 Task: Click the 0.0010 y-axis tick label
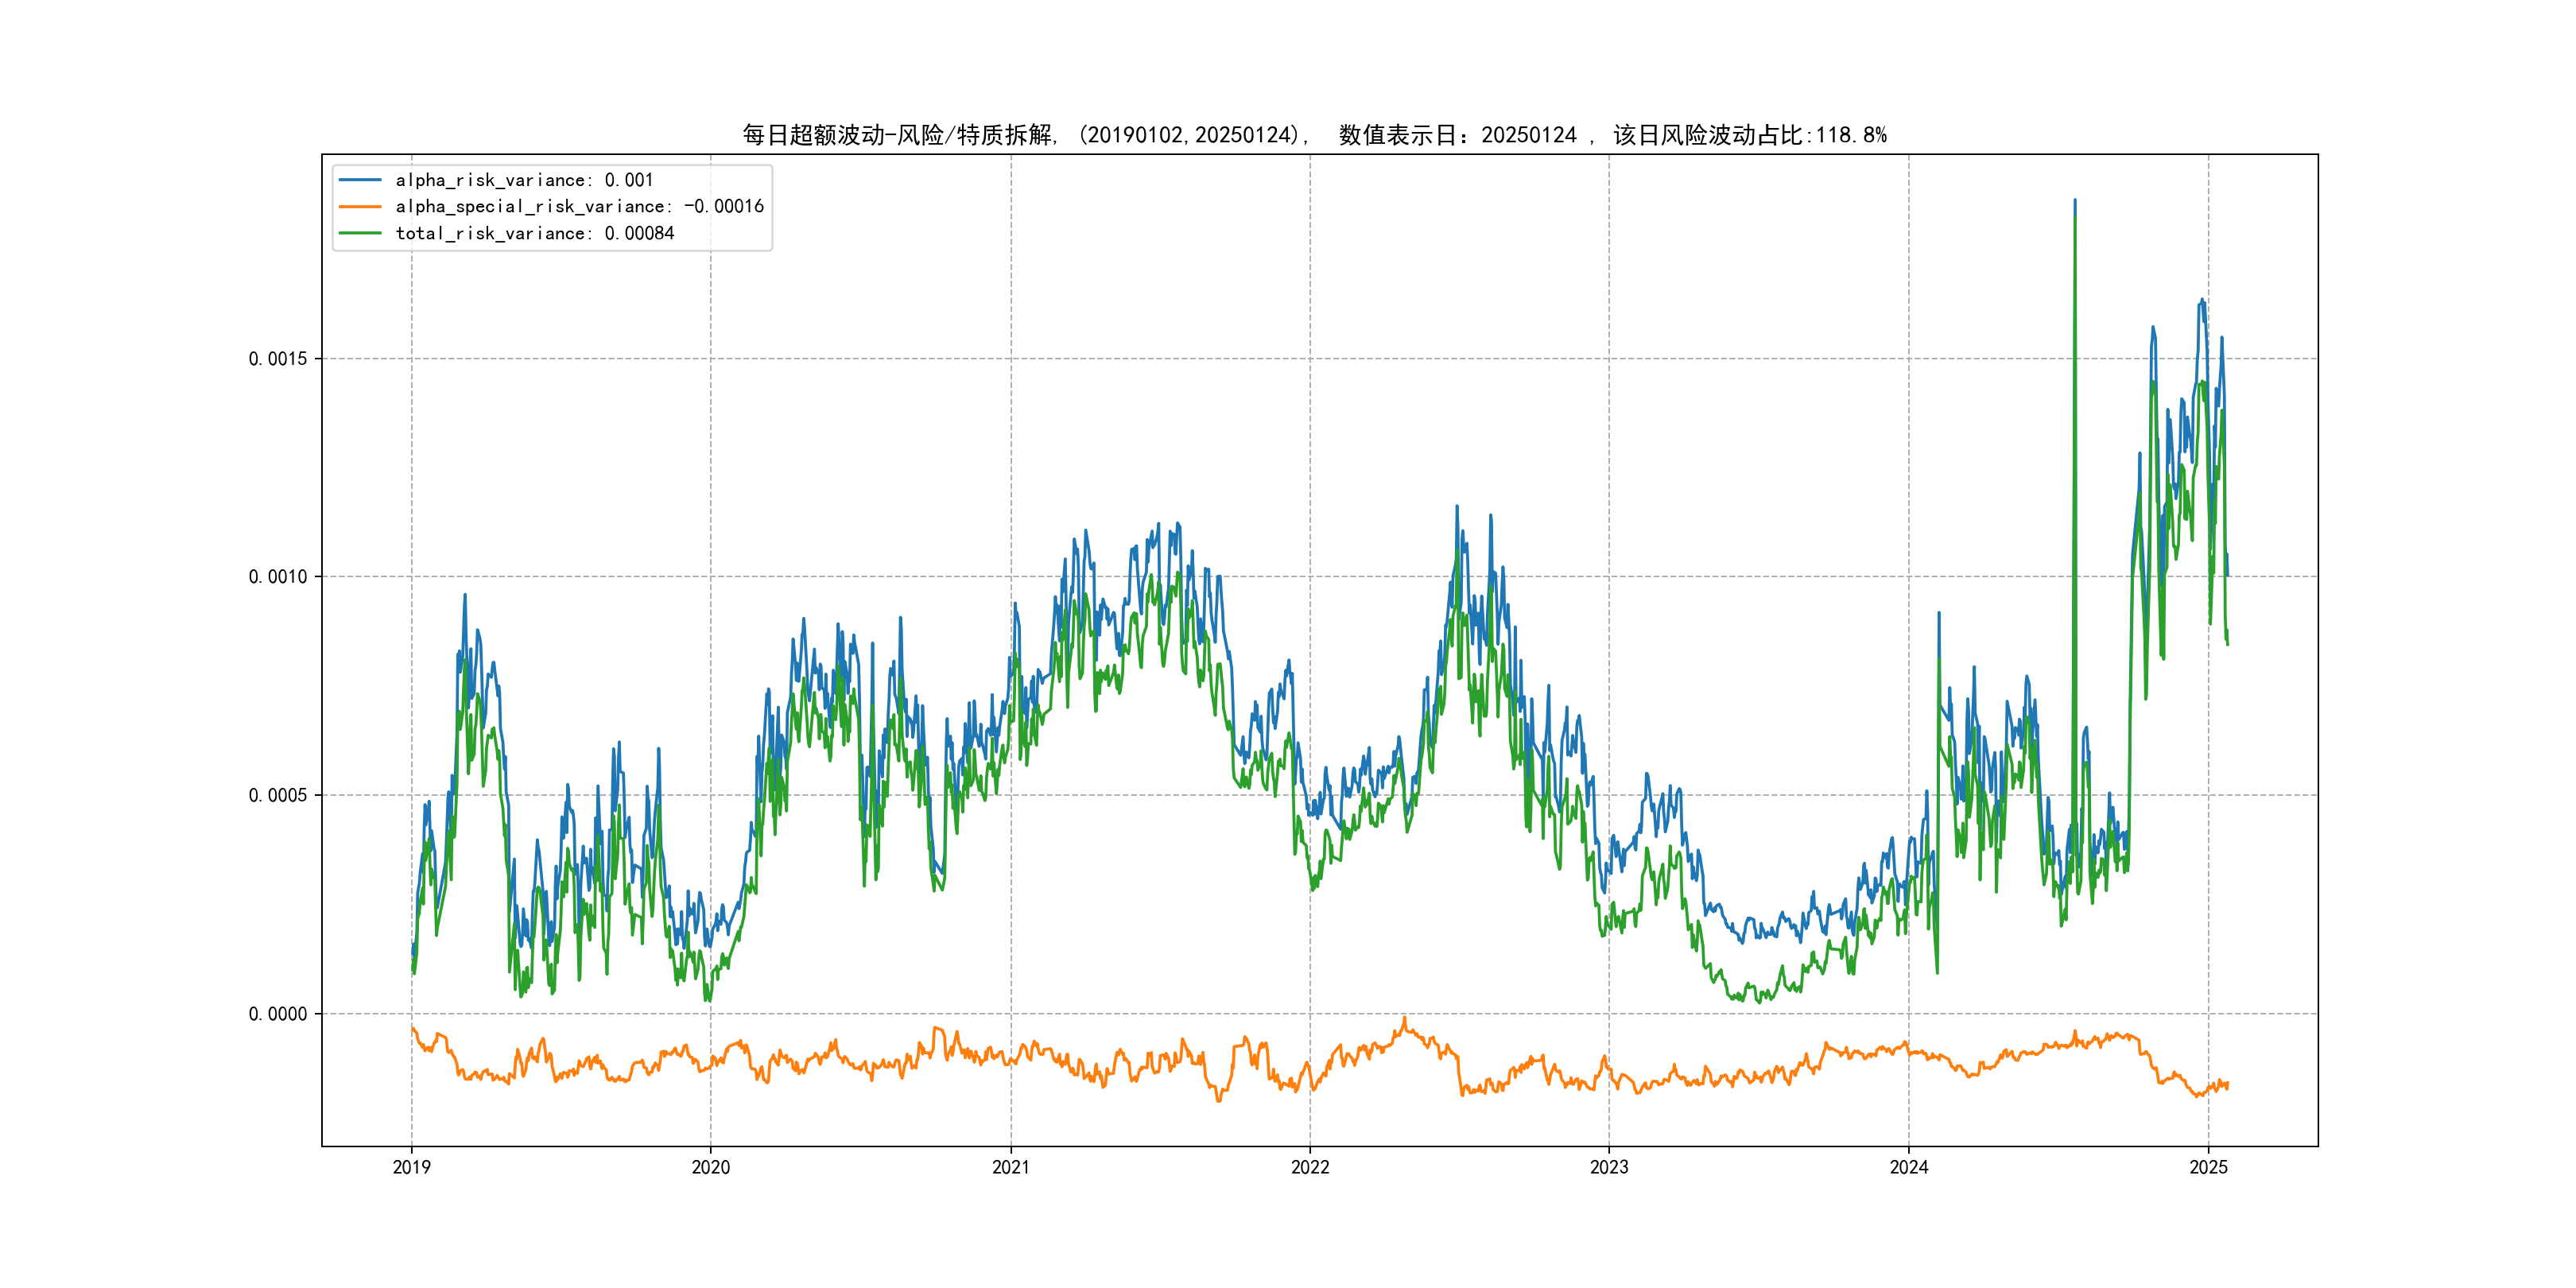click(278, 577)
